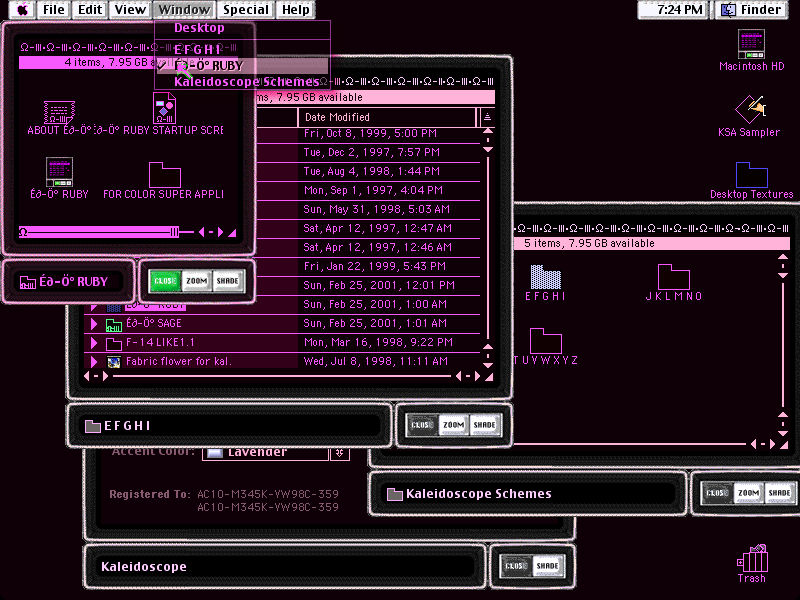Choose EFGHI in the Window menu
The height and width of the screenshot is (600, 800).
click(242, 49)
